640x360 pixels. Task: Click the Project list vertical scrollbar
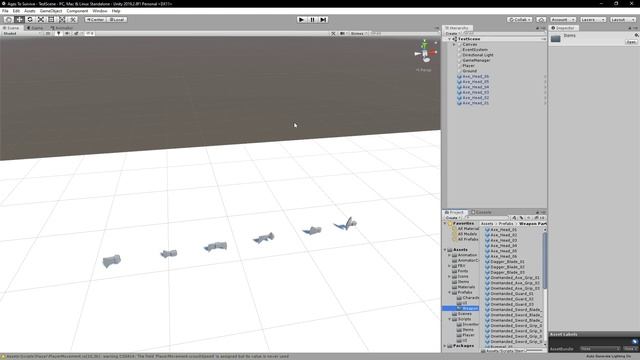(x=545, y=261)
